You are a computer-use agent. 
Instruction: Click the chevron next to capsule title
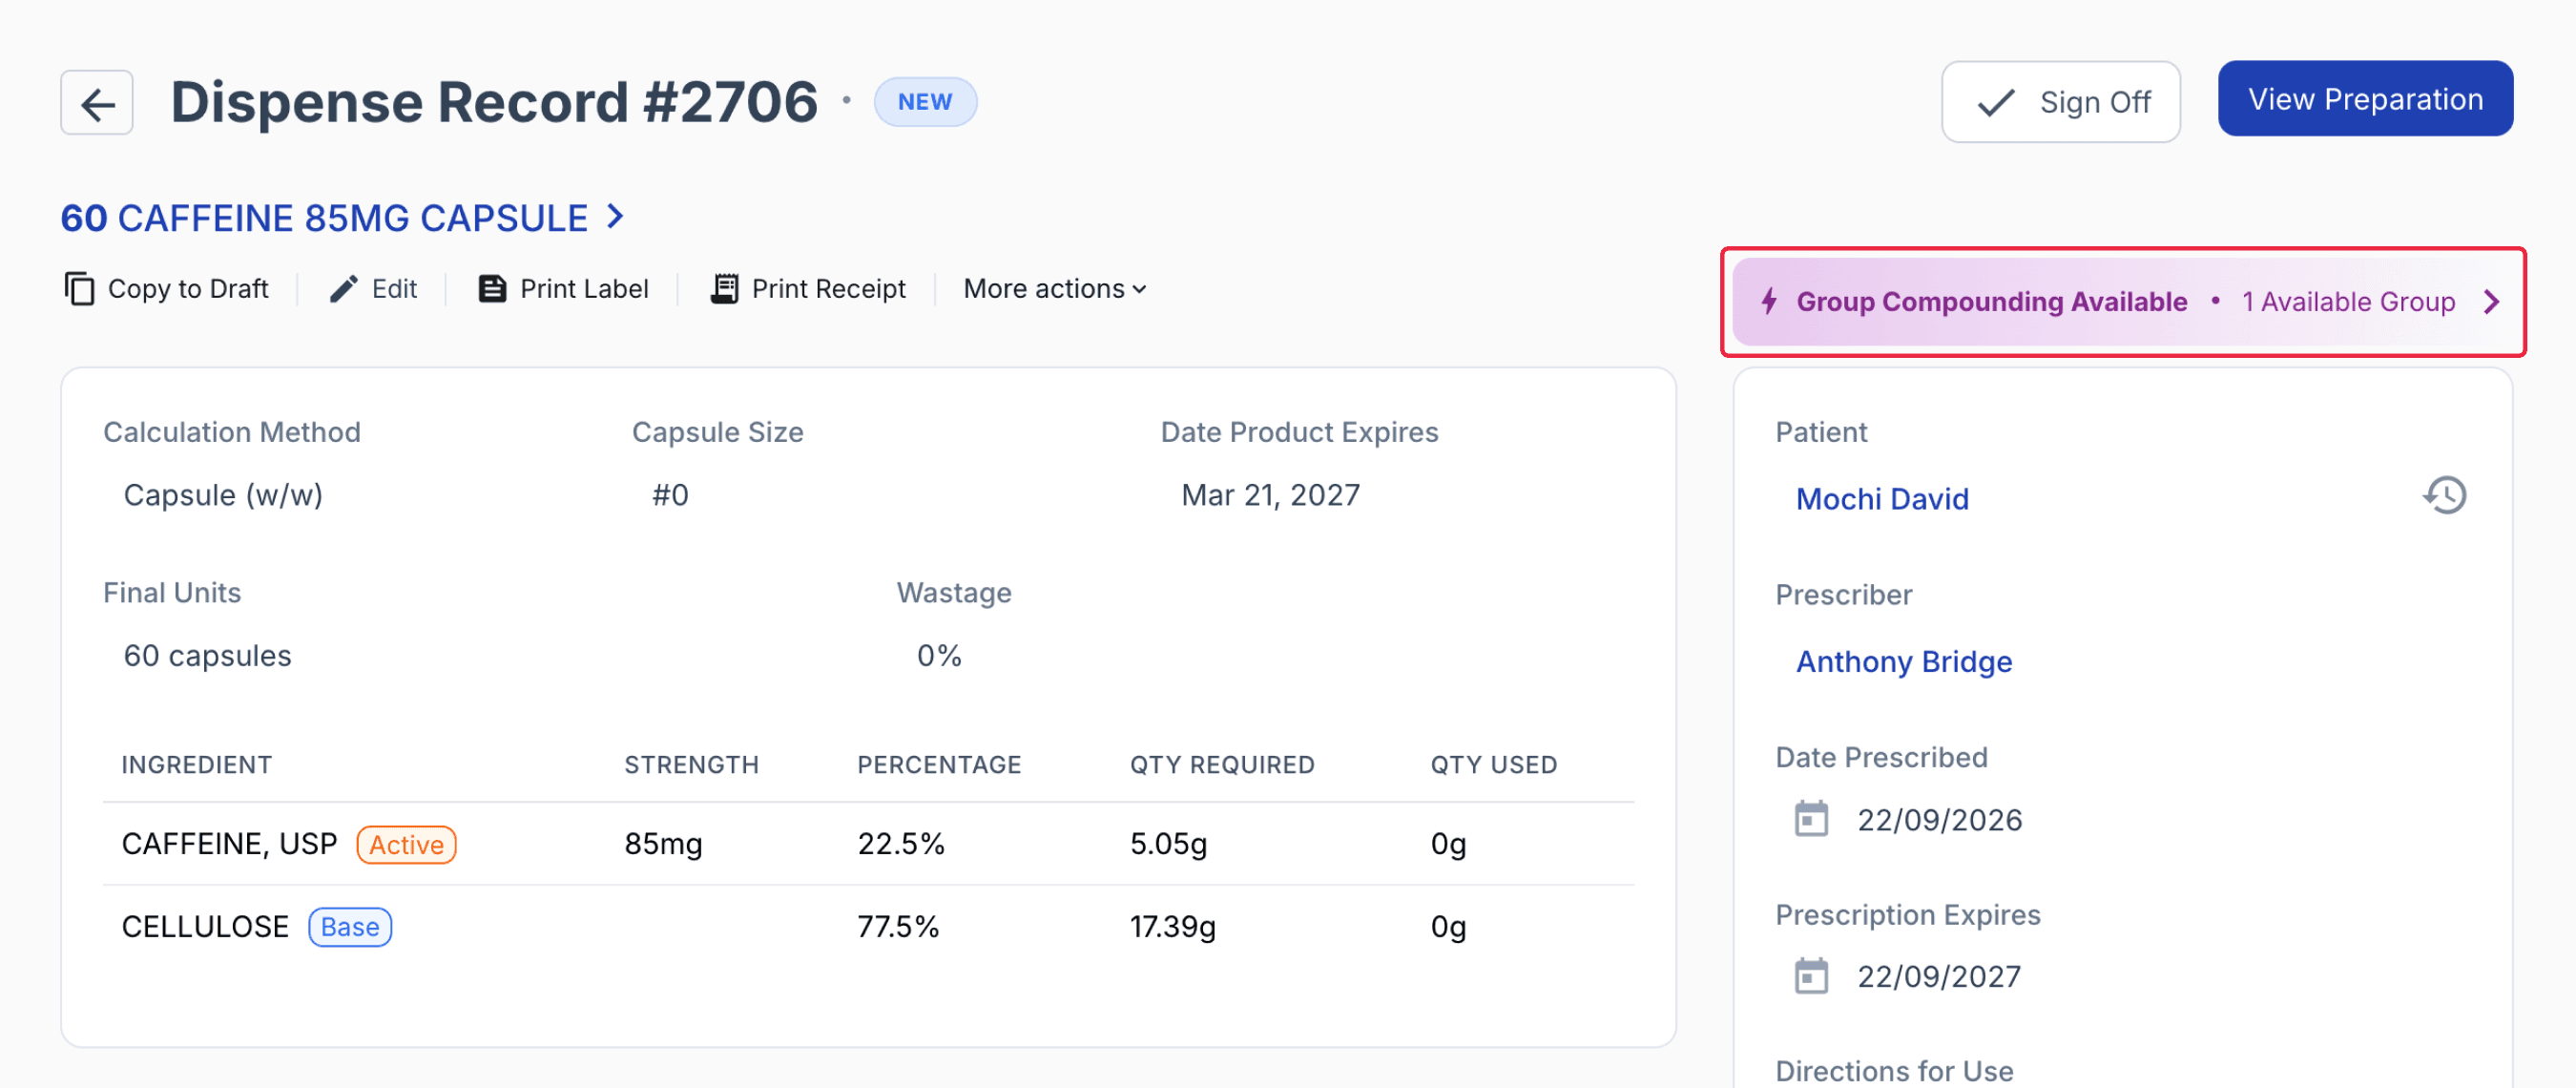coord(616,217)
